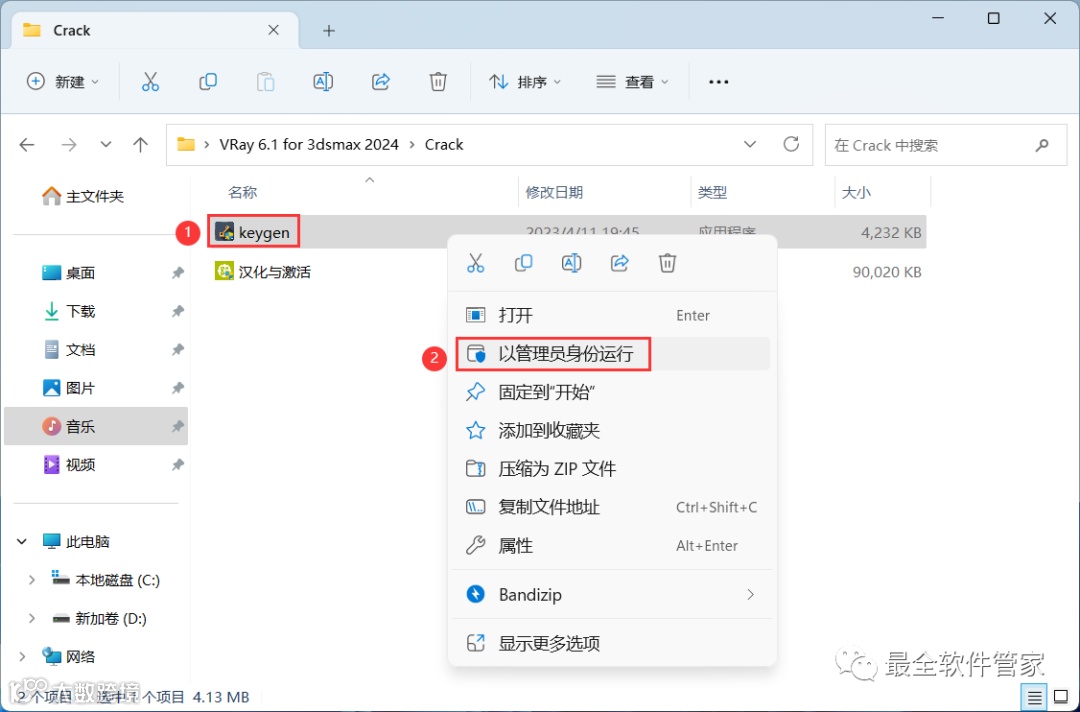This screenshot has width=1080, height=712.
Task: Choose 压缩为 ZIP 文件 menu entry
Action: (x=612, y=469)
